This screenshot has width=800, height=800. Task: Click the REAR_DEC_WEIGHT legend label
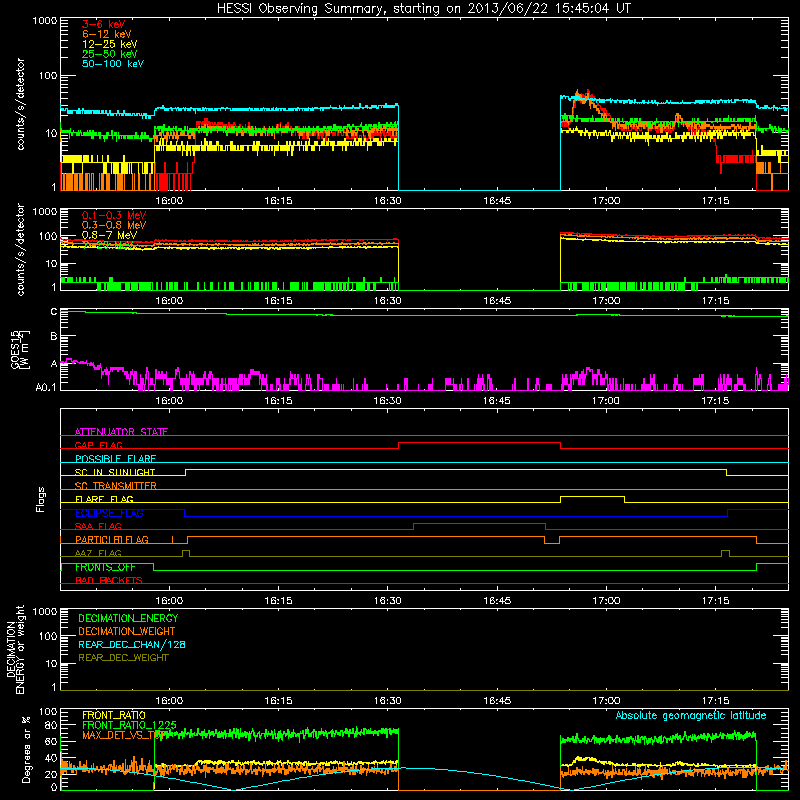coord(123,658)
